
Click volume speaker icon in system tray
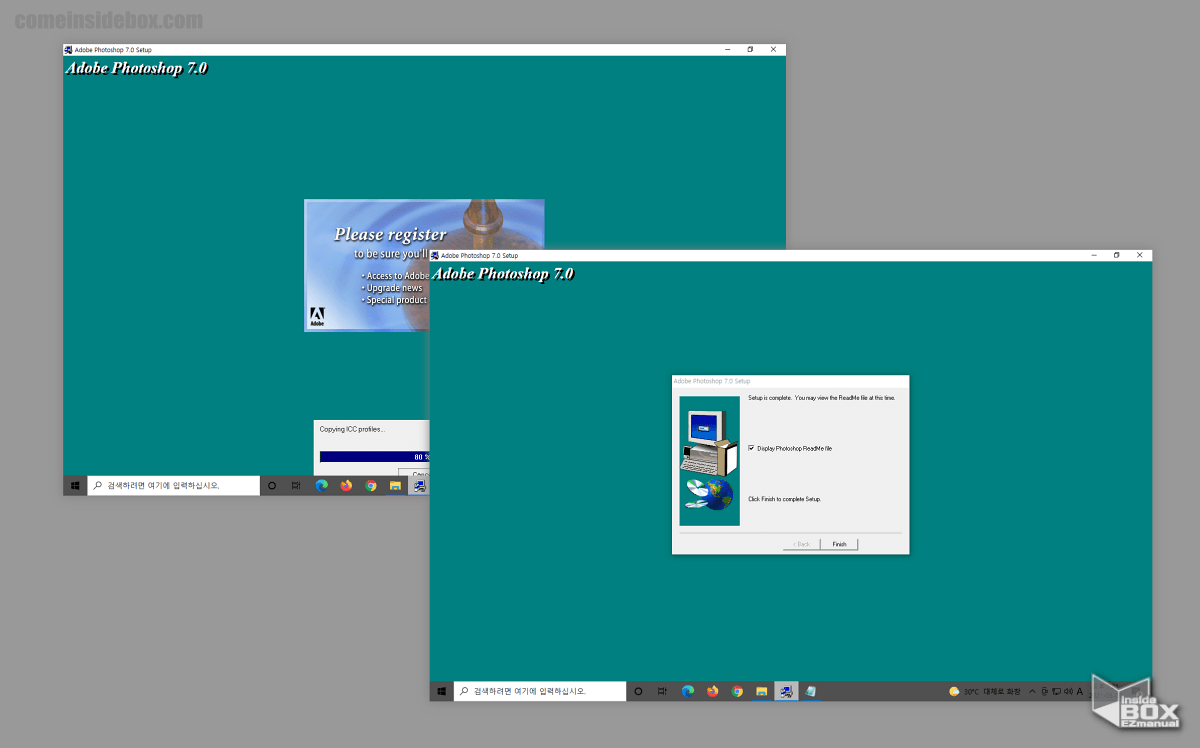tap(1068, 691)
